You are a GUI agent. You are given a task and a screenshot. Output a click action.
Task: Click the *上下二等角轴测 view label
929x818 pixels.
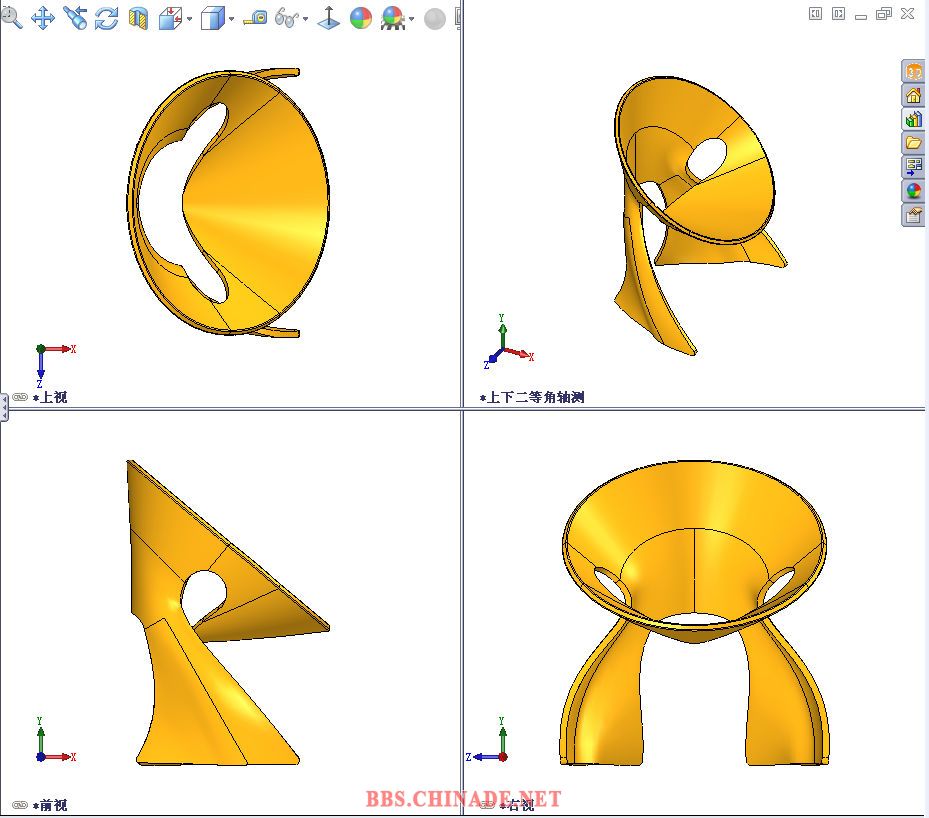pyautogui.click(x=532, y=397)
